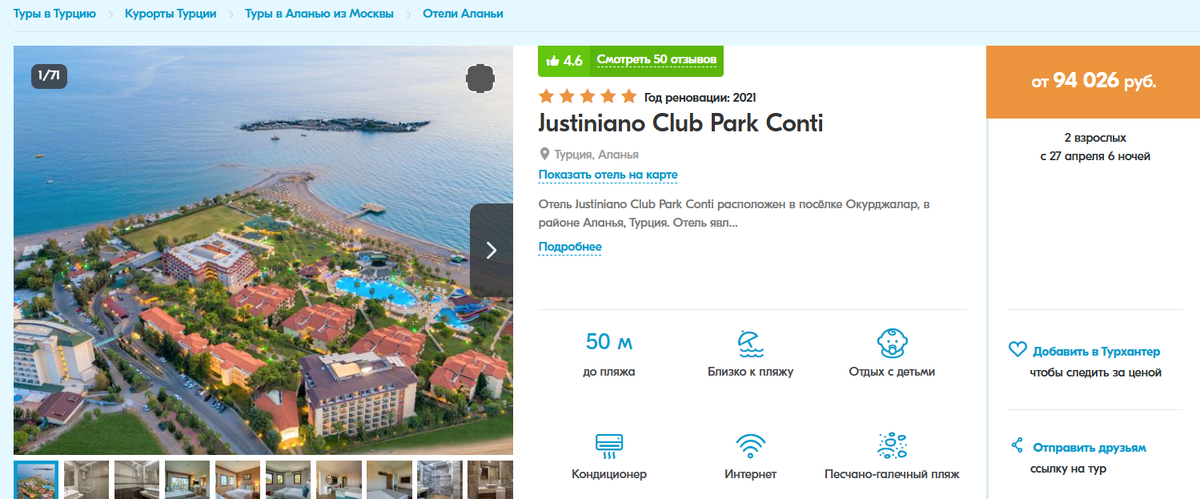The height and width of the screenshot is (499, 1200).
Task: Click the hotel star rating
Action: 587,97
